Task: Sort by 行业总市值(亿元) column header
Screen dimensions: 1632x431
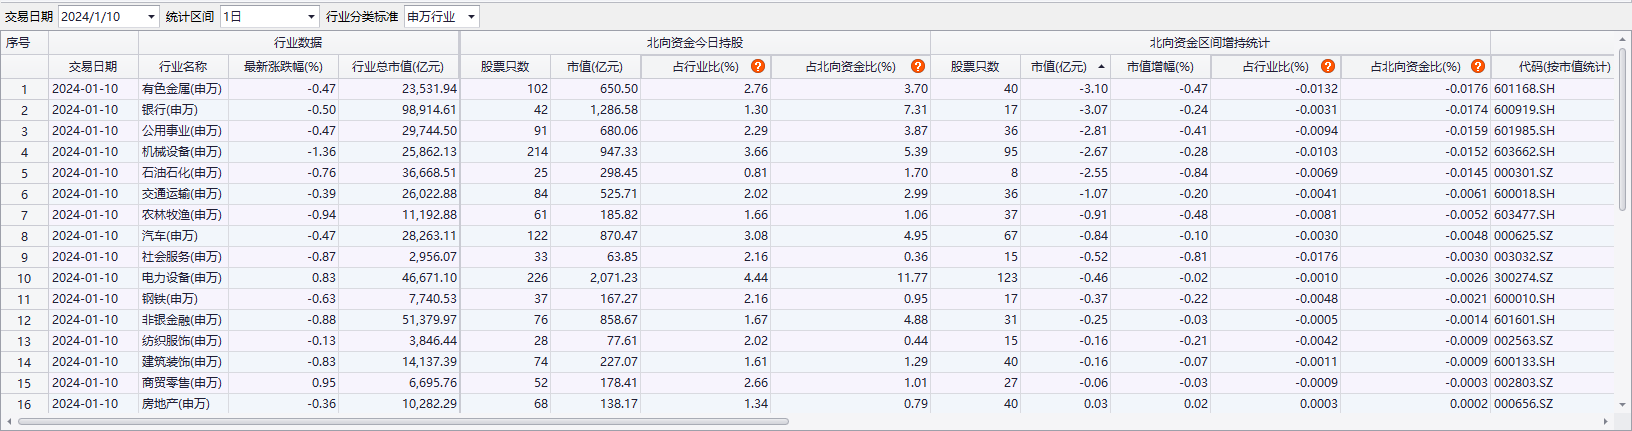Action: click(x=398, y=67)
